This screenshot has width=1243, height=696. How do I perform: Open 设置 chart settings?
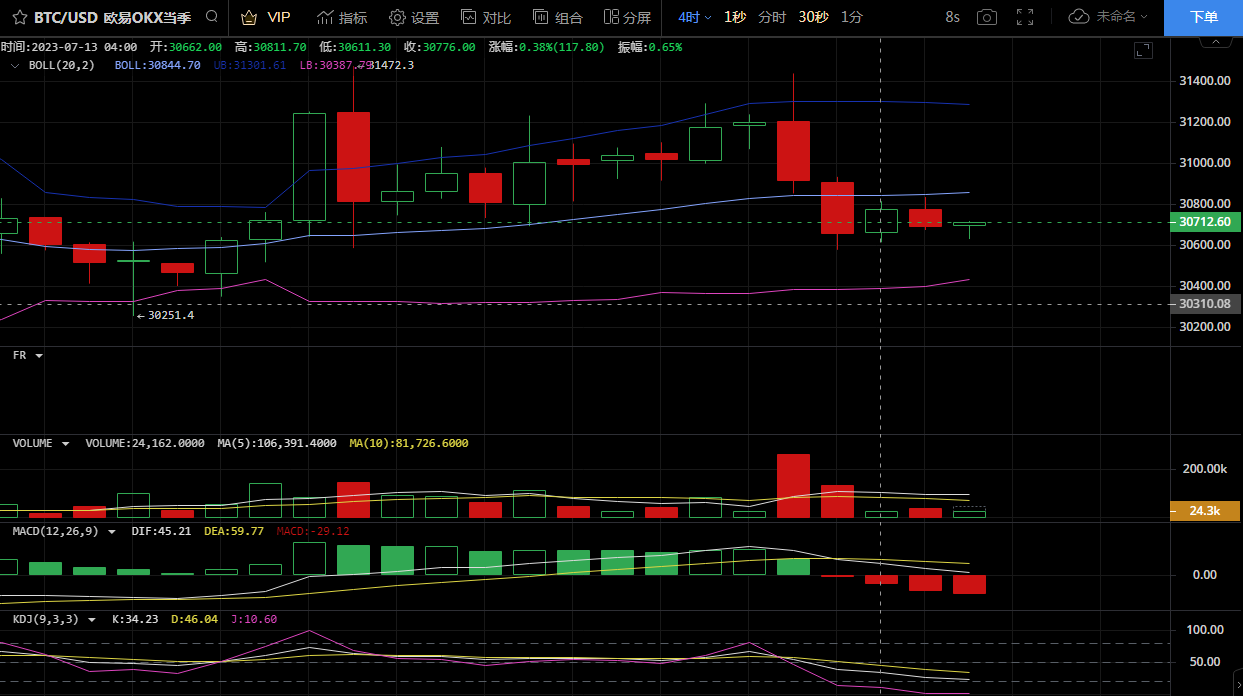(414, 17)
